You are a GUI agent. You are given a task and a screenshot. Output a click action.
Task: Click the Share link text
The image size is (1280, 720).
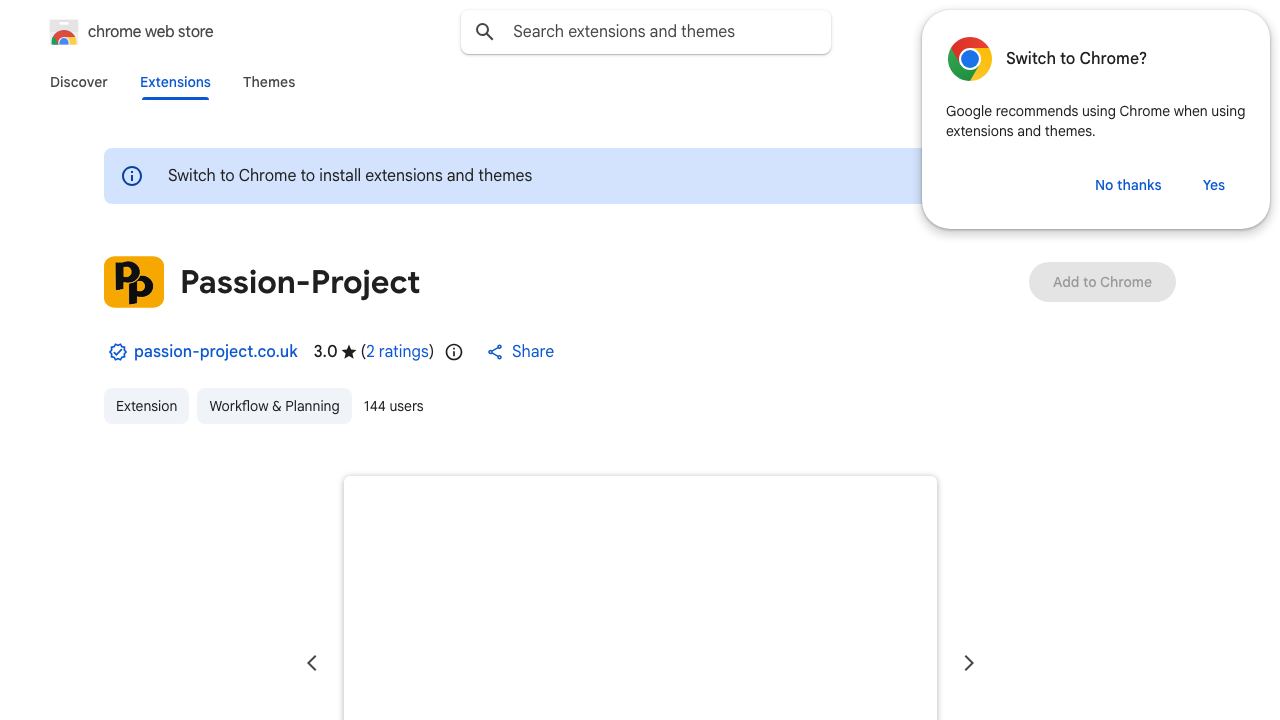(533, 352)
